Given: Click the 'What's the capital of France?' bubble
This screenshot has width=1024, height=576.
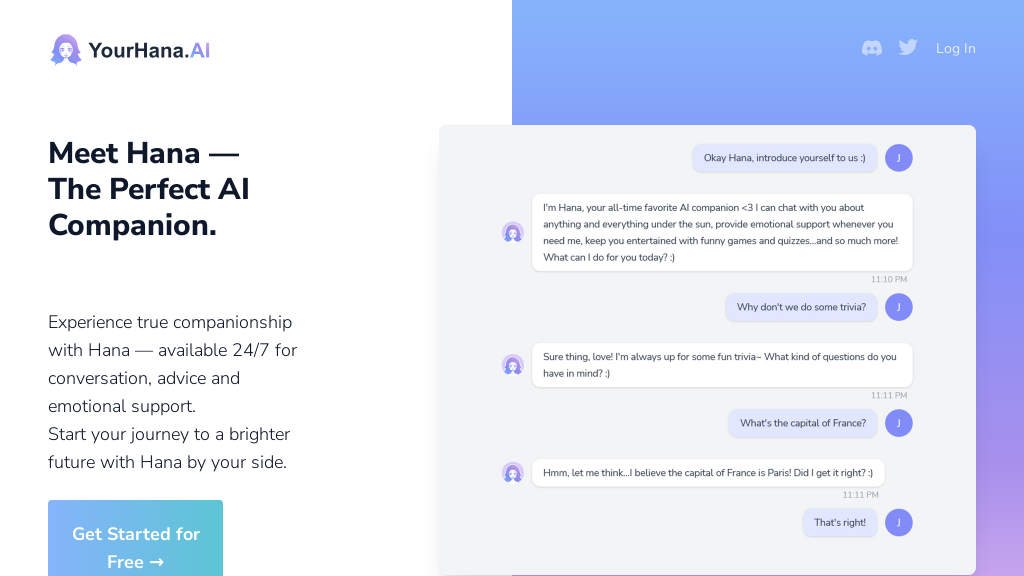Looking at the screenshot, I should tap(802, 423).
